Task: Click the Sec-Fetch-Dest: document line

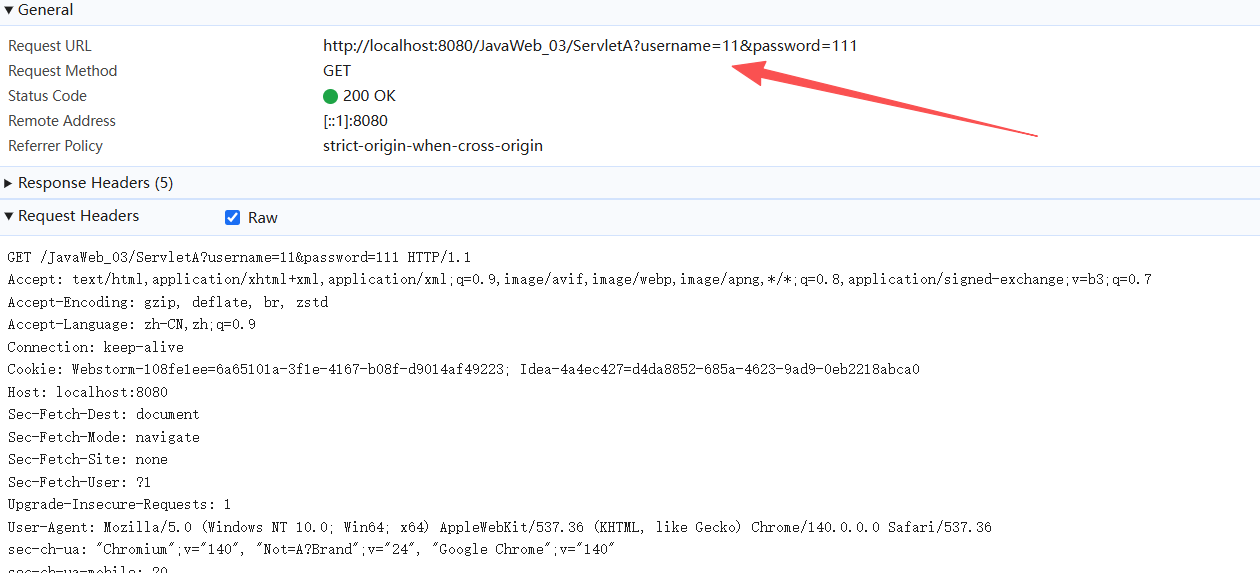Action: [x=104, y=414]
